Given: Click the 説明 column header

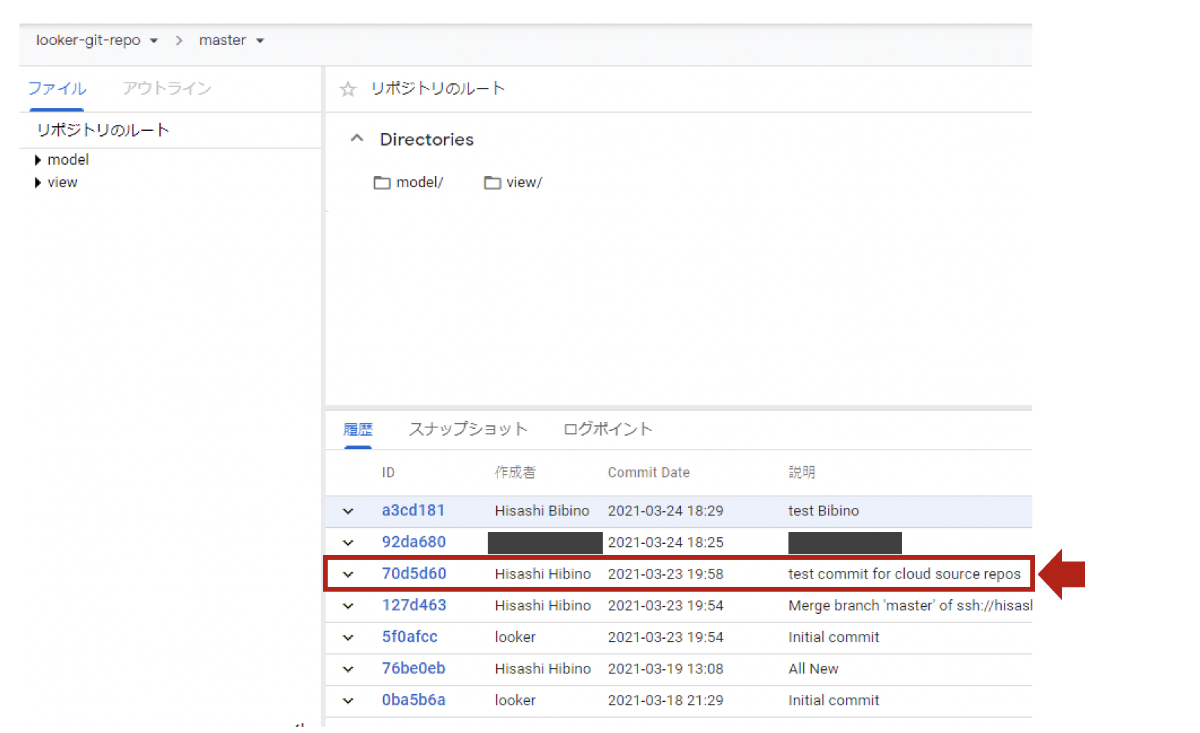Looking at the screenshot, I should point(802,473).
